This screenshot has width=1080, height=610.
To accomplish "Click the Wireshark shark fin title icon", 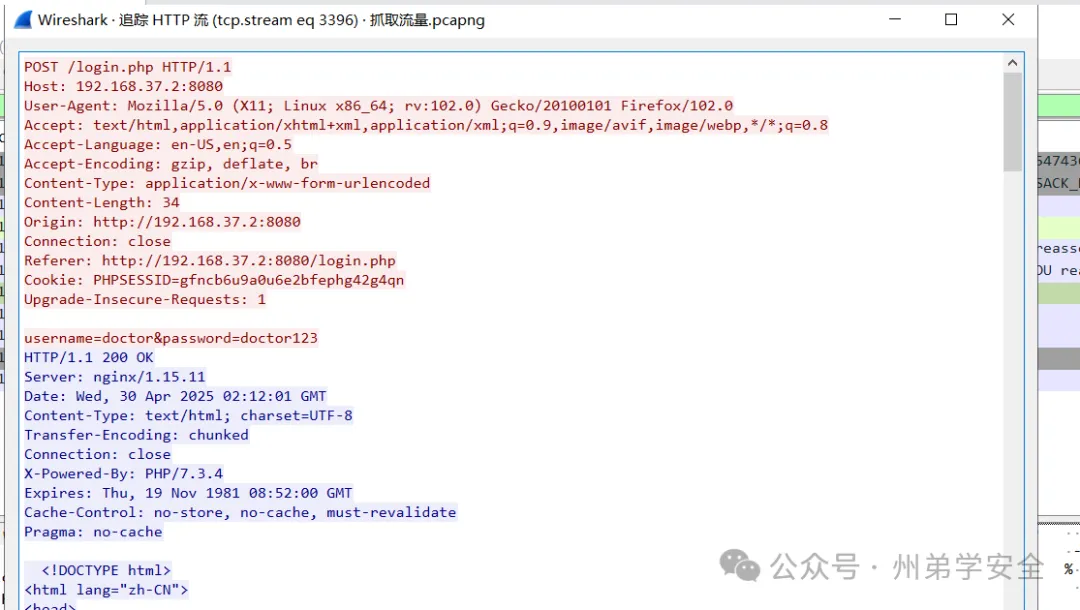I will 23,20.
